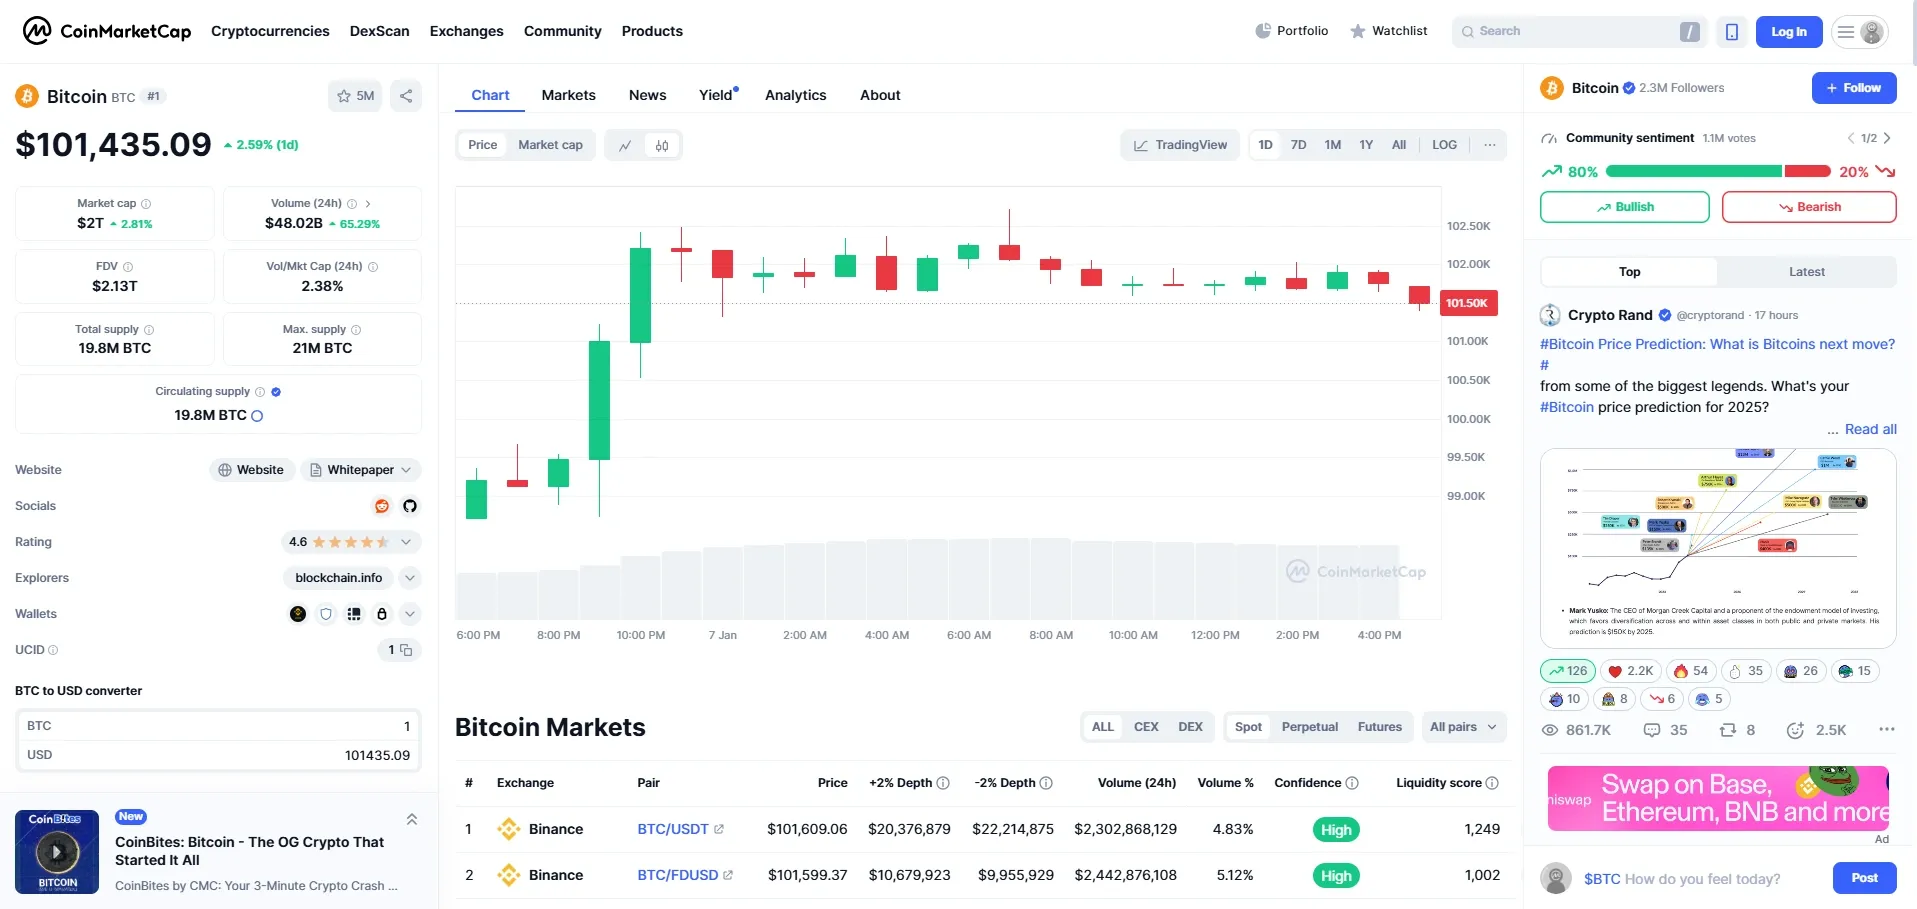1917x909 pixels.
Task: Collapse the CoinBites panel
Action: (x=412, y=819)
